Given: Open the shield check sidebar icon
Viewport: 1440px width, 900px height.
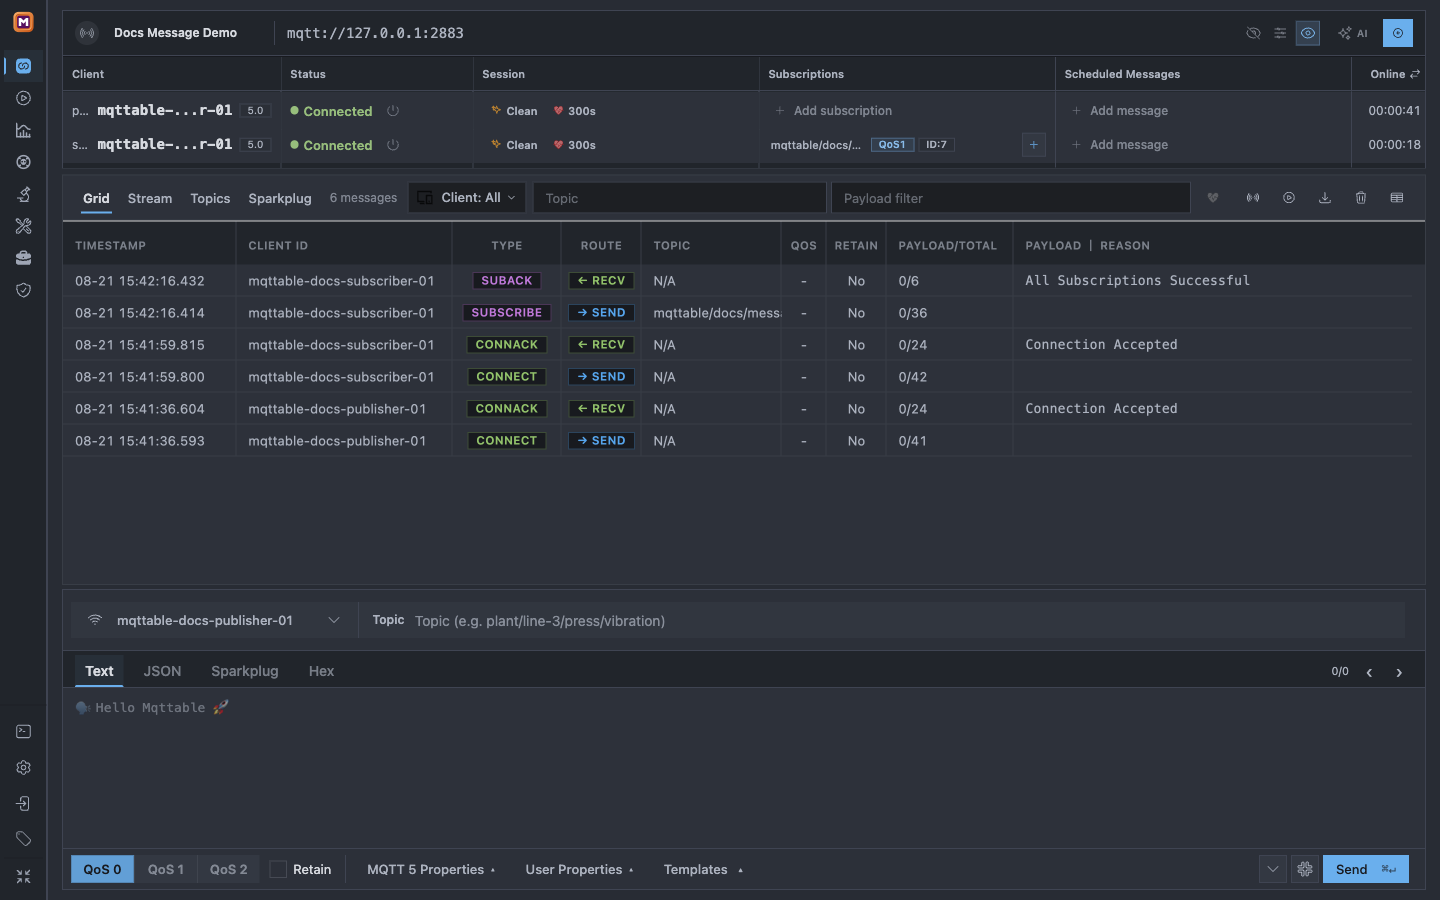Looking at the screenshot, I should coord(23,290).
